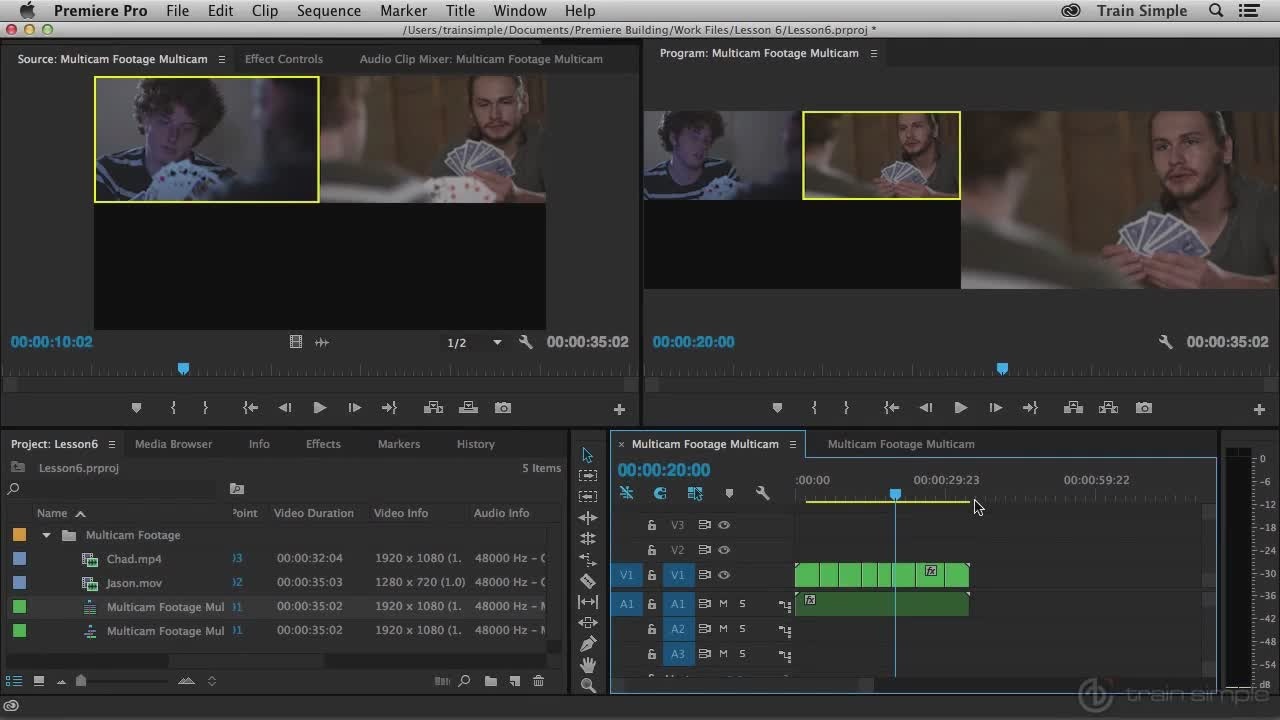Toggle lock on track V3

point(651,525)
